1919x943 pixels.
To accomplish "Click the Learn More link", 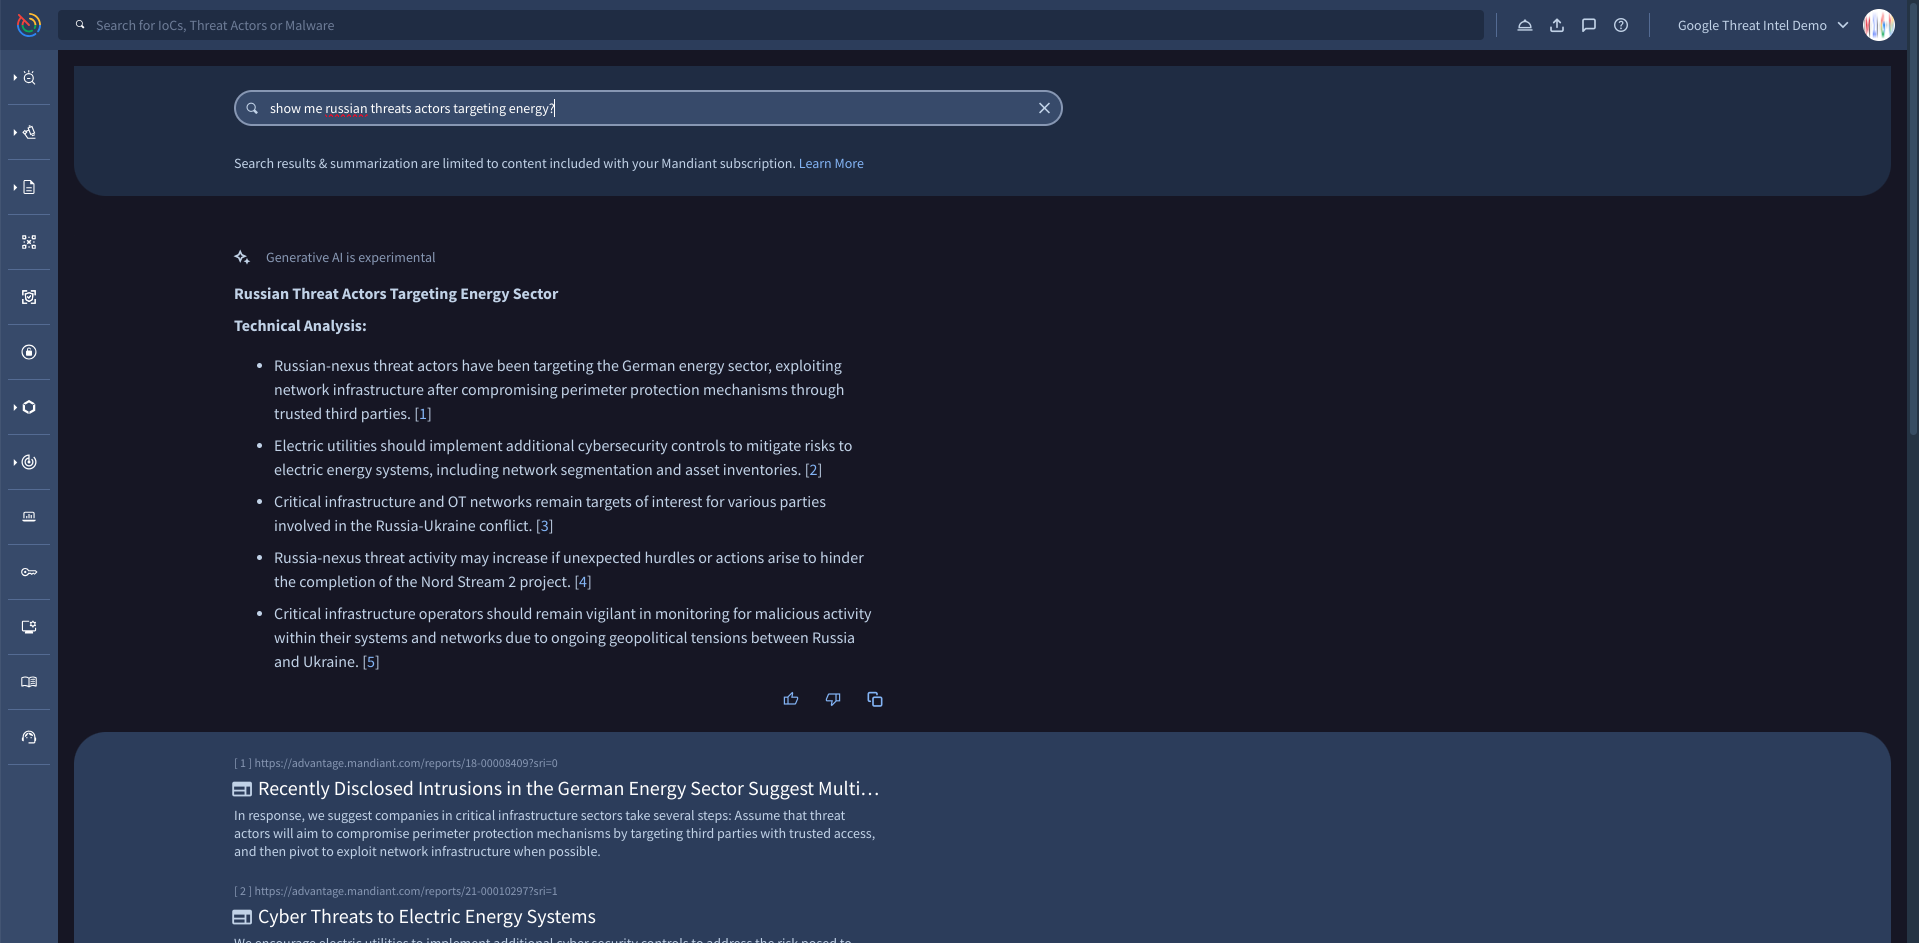I will click(831, 163).
